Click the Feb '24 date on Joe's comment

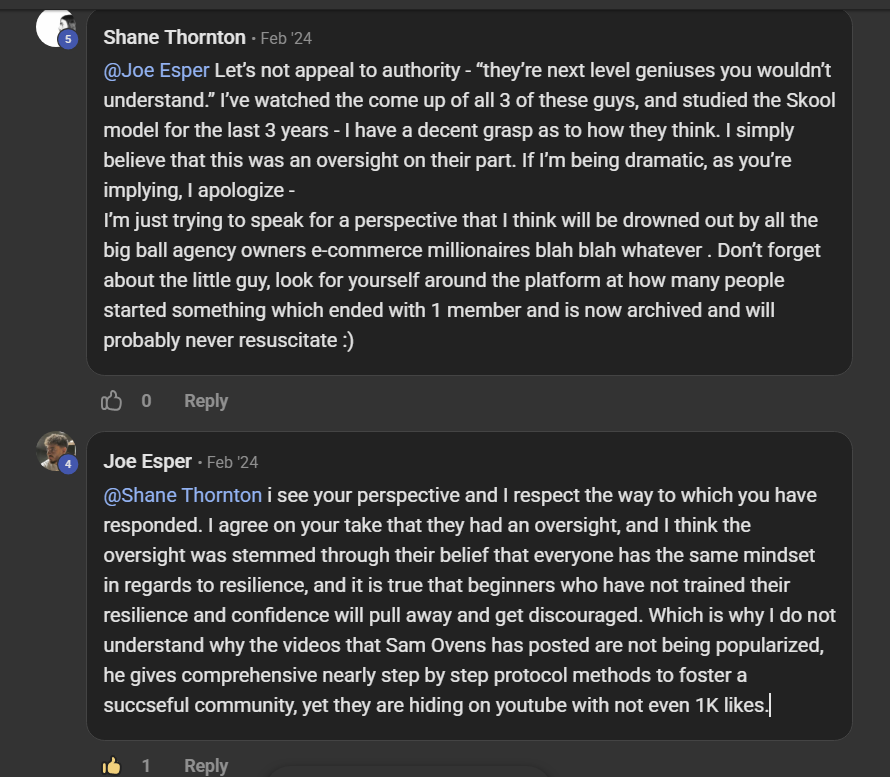[x=232, y=463]
